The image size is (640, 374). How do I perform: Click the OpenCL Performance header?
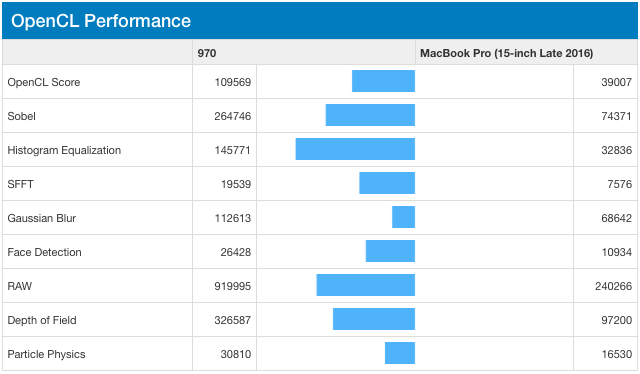[101, 21]
